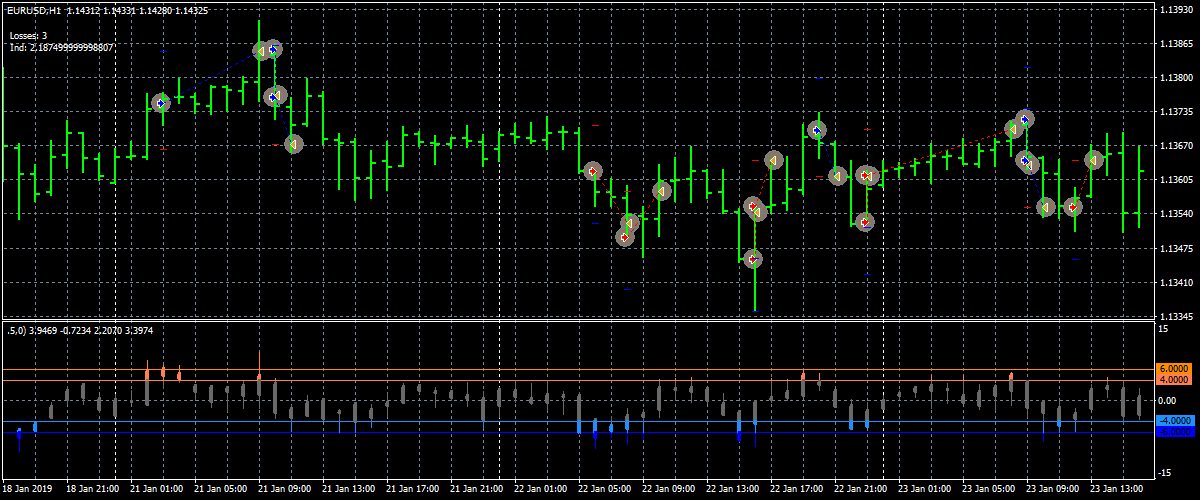Click the '23 Jan 05:00' time label
Viewport: 1200px width, 500px height.
988,490
